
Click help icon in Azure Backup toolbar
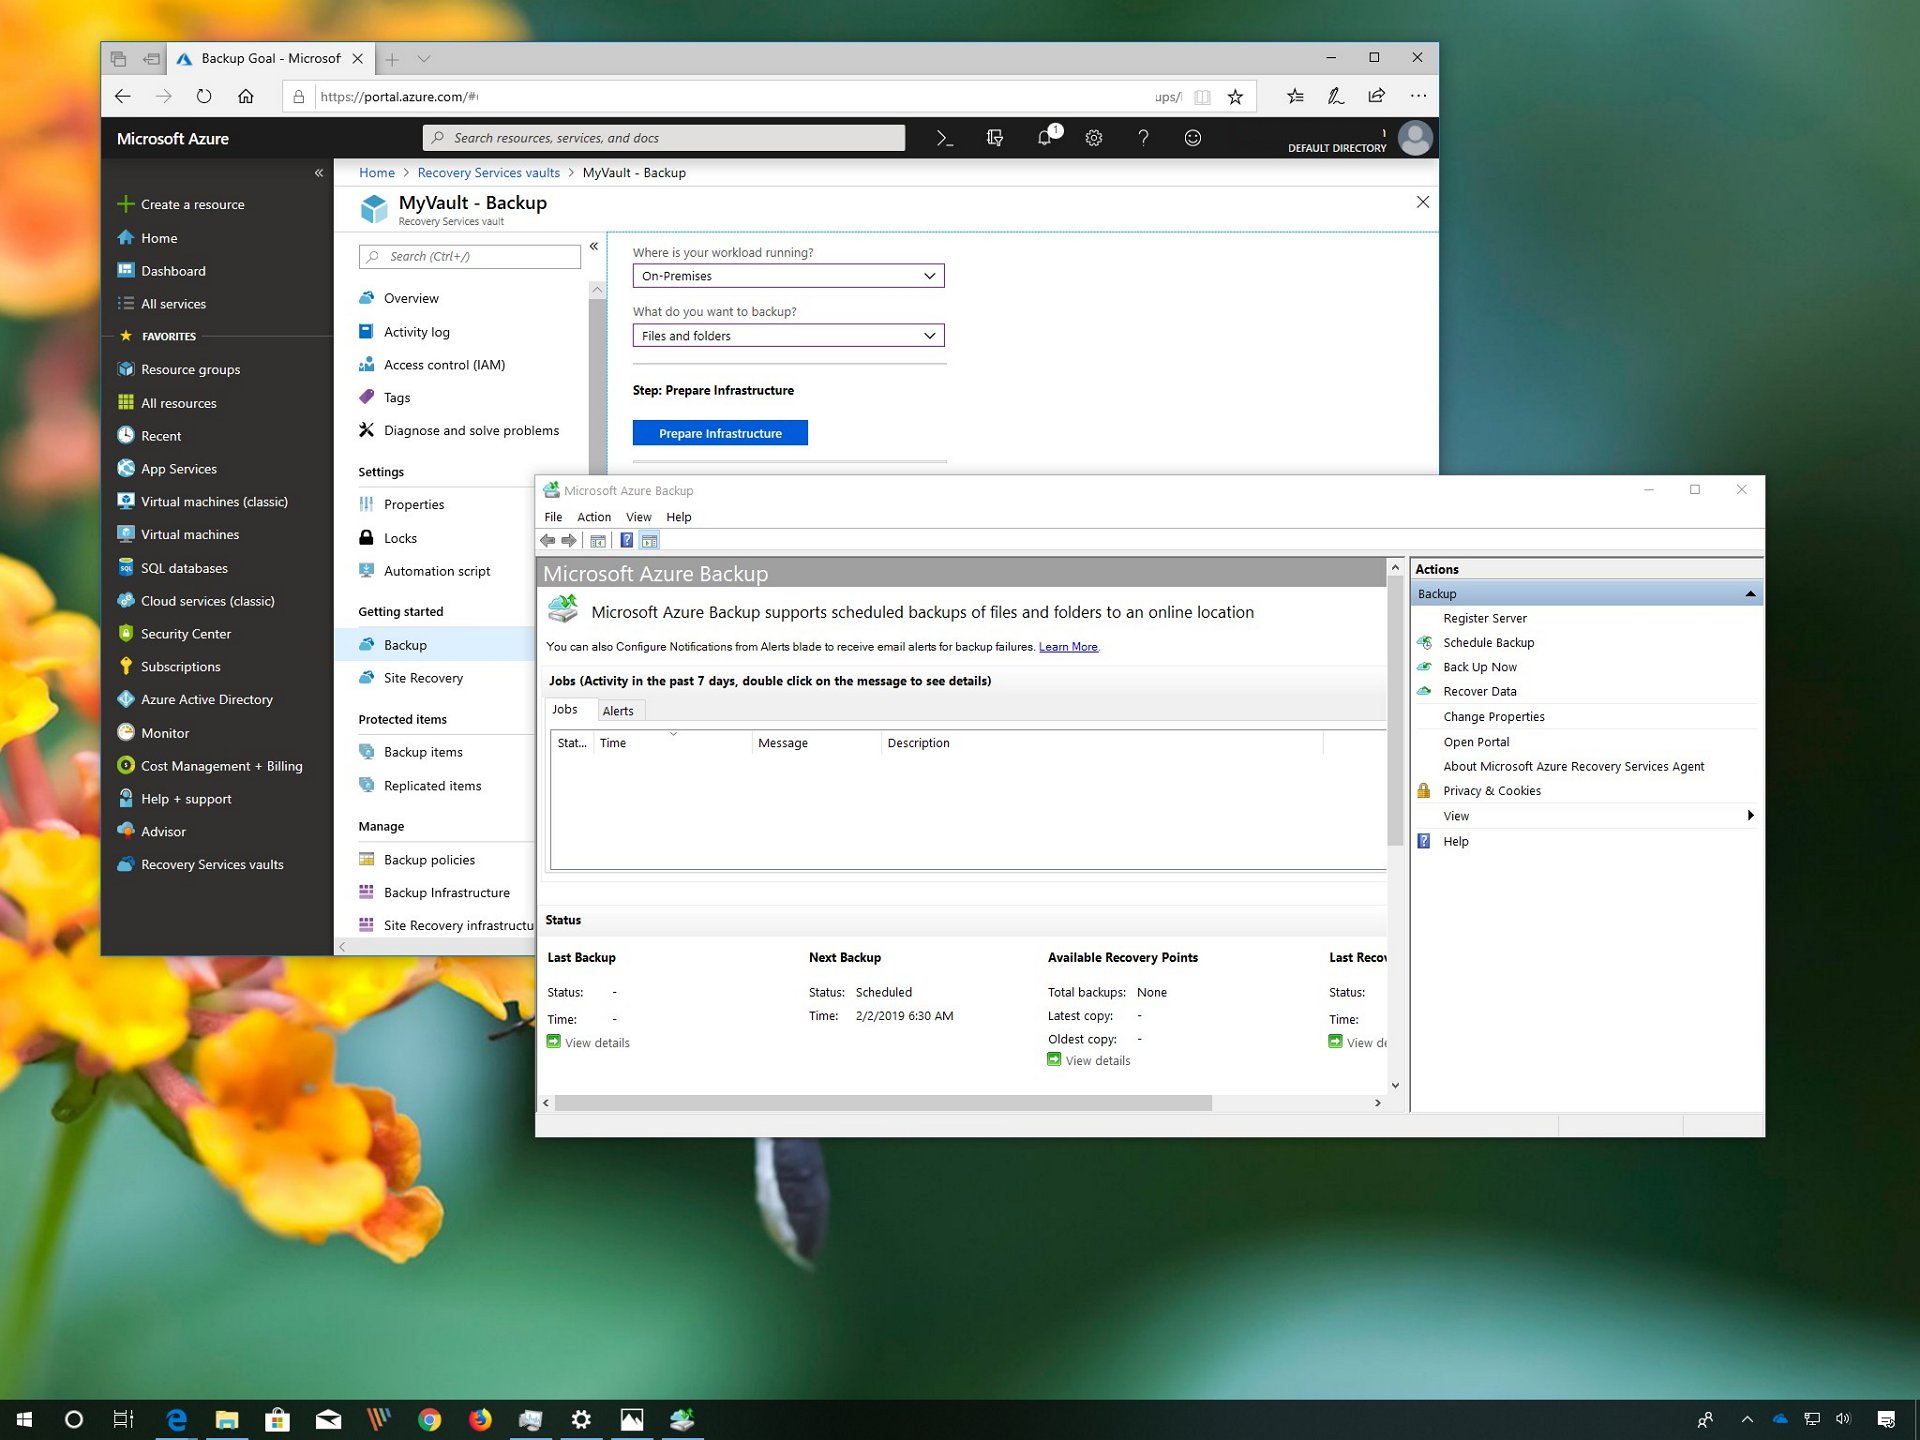click(626, 541)
